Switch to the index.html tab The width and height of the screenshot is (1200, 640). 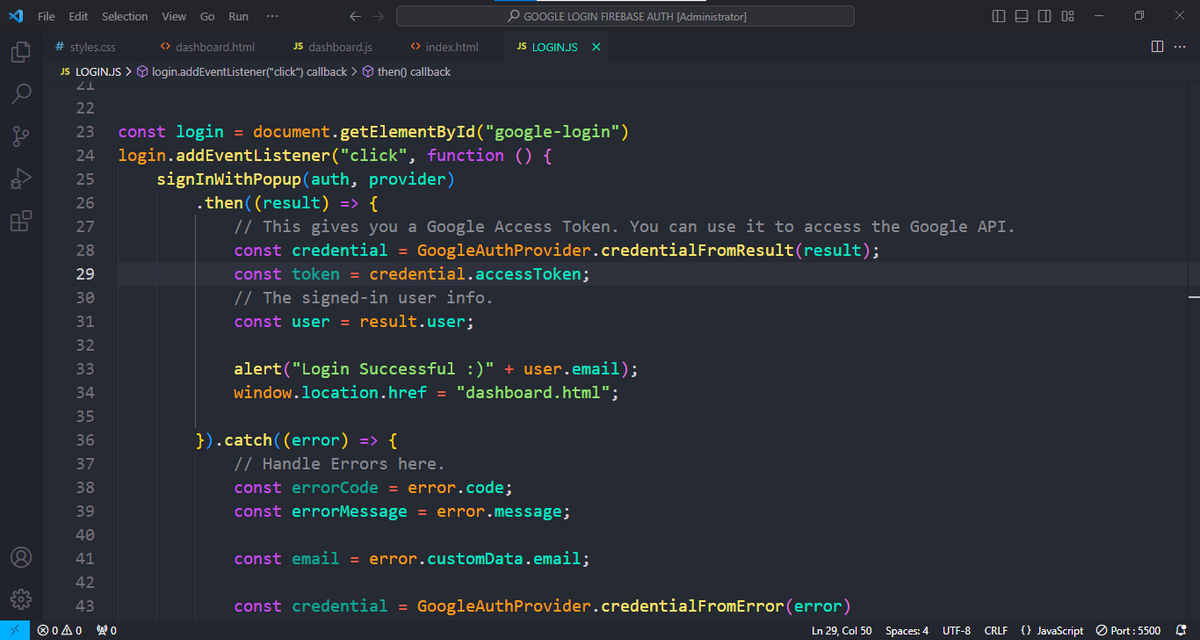point(445,47)
